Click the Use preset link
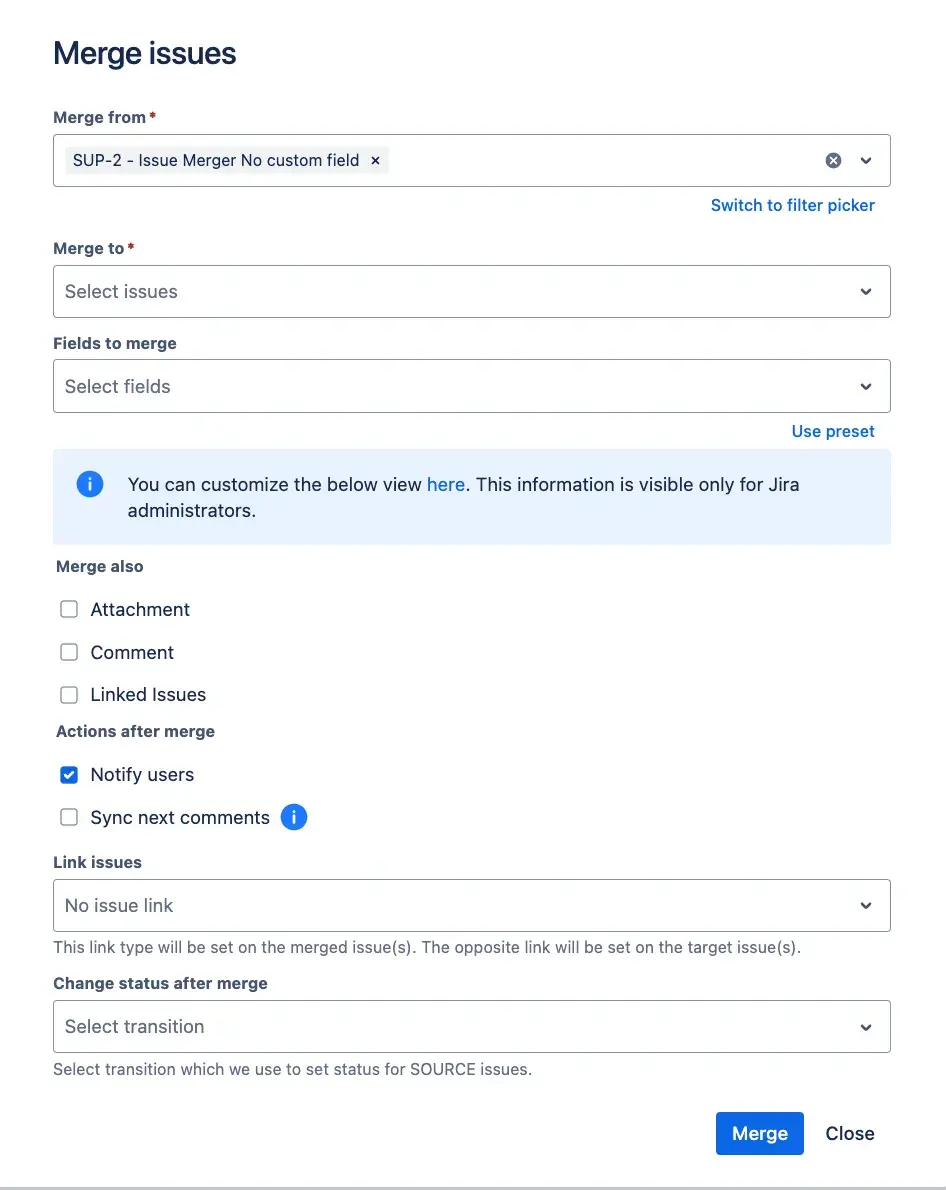Image resolution: width=946 pixels, height=1190 pixels. pyautogui.click(x=833, y=432)
